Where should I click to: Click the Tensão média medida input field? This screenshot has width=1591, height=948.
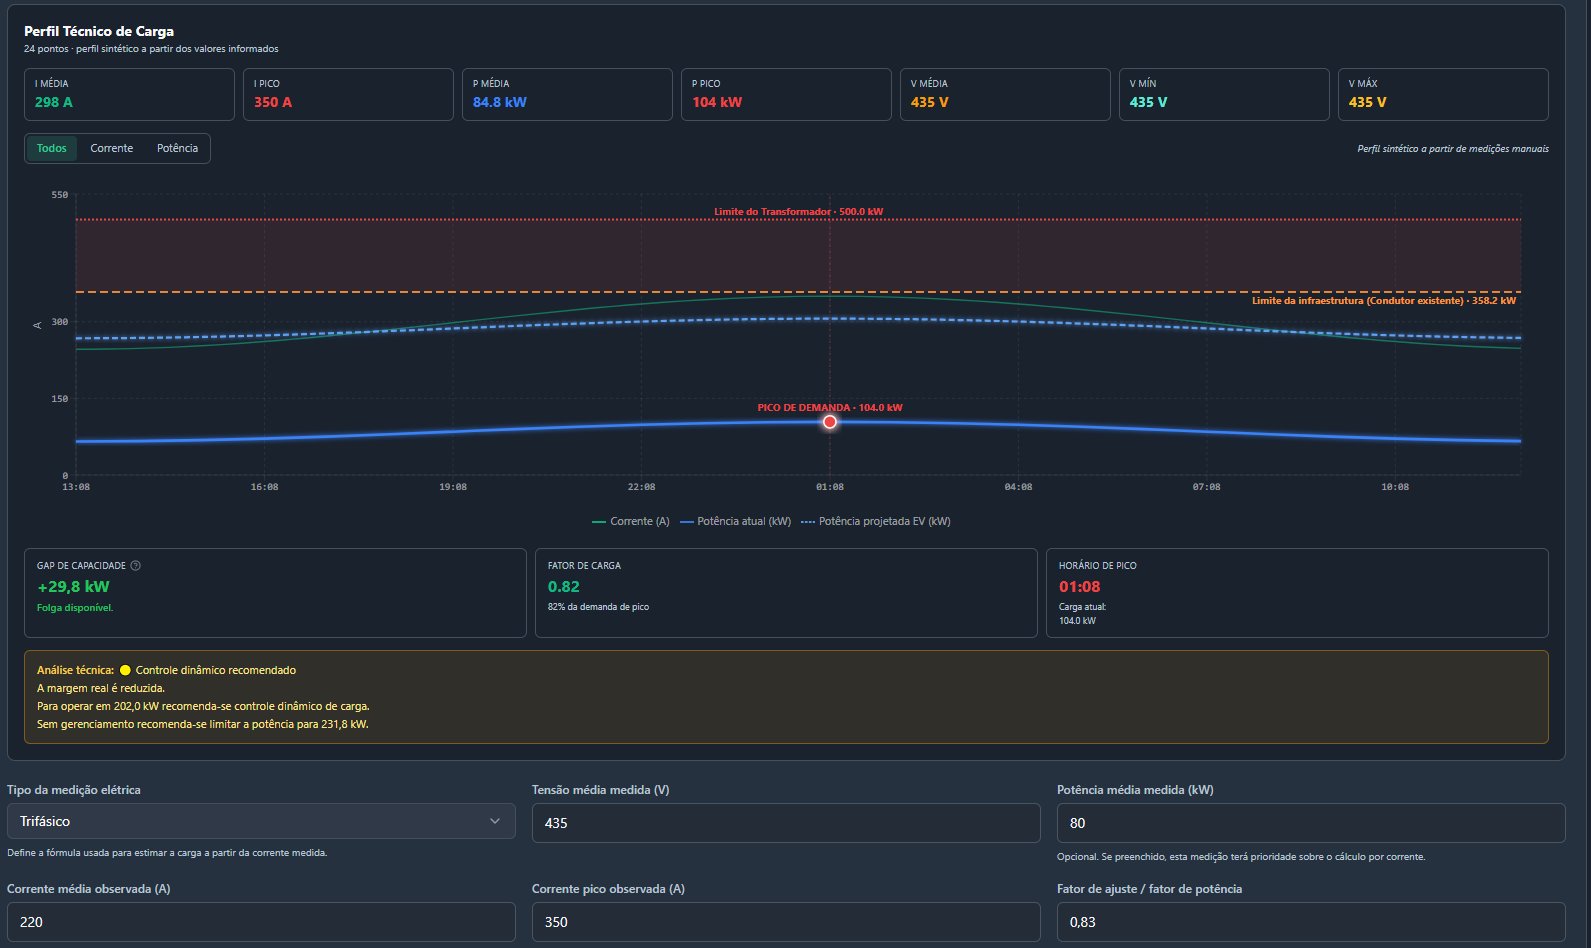click(x=786, y=823)
